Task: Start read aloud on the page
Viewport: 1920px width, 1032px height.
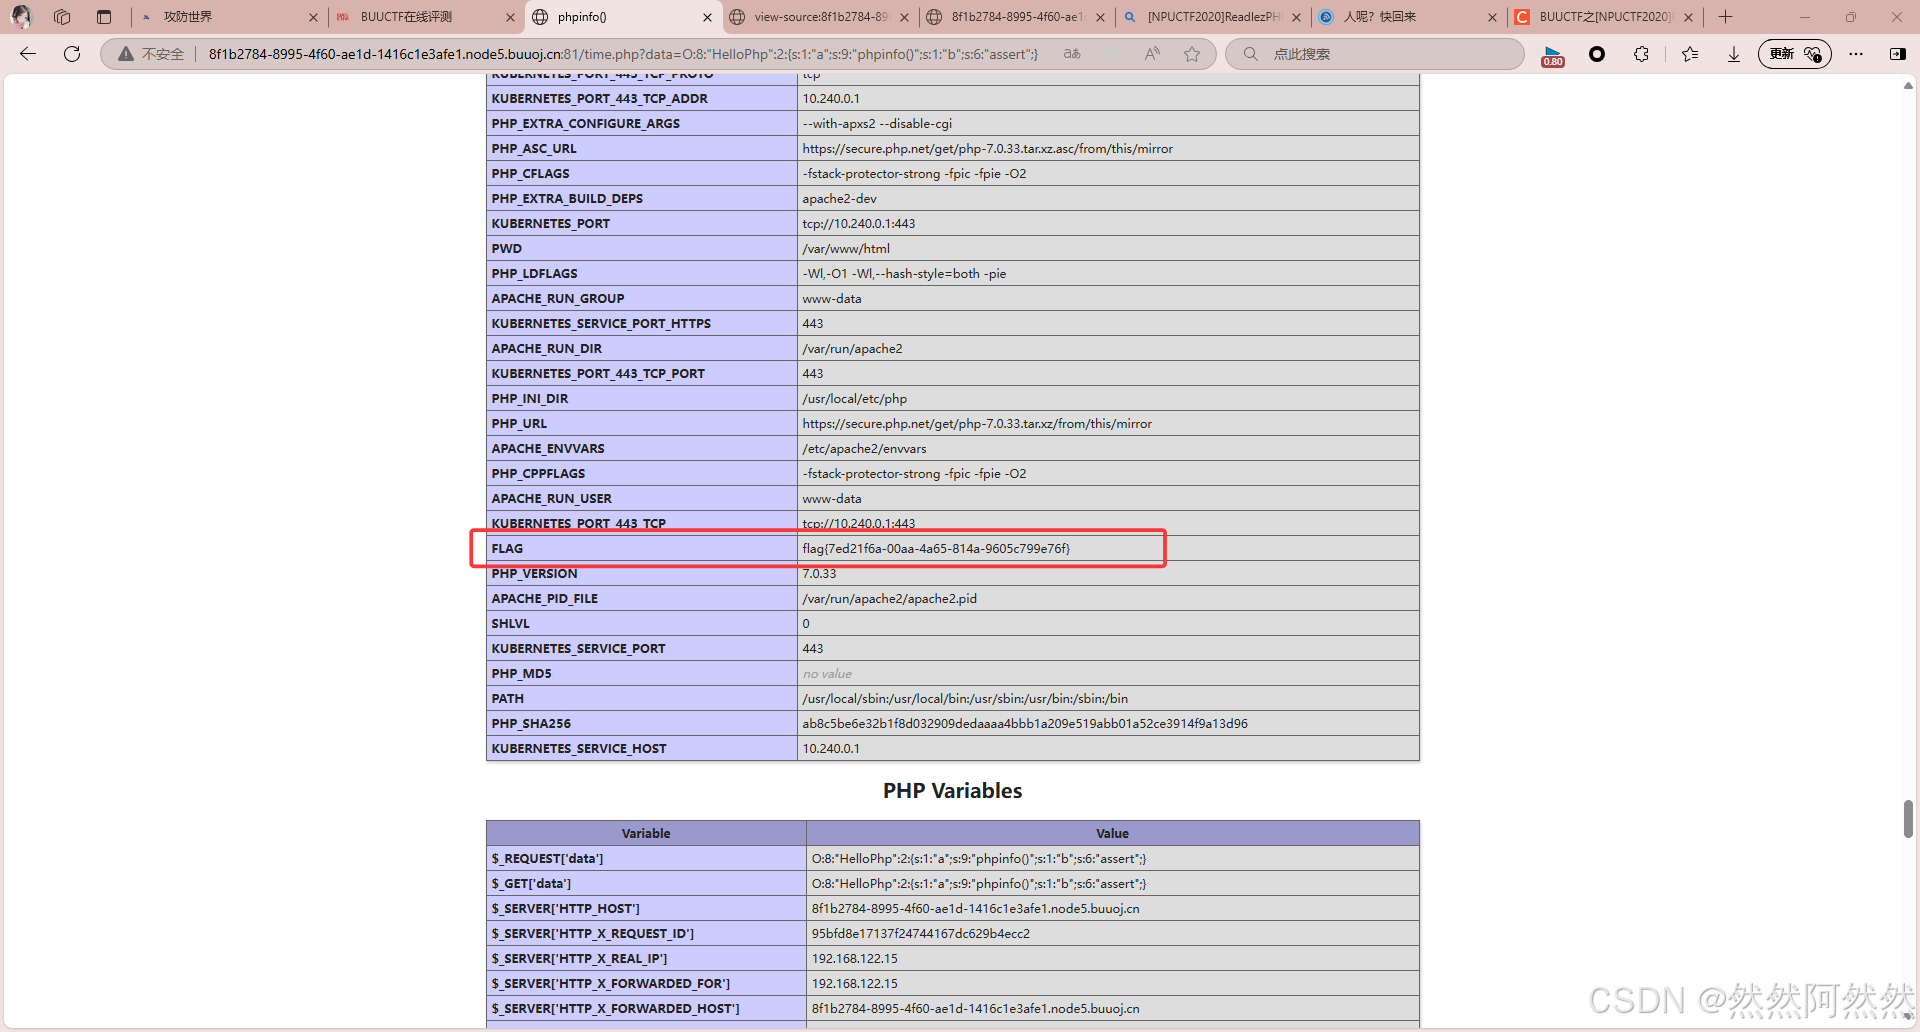Action: (x=1152, y=54)
